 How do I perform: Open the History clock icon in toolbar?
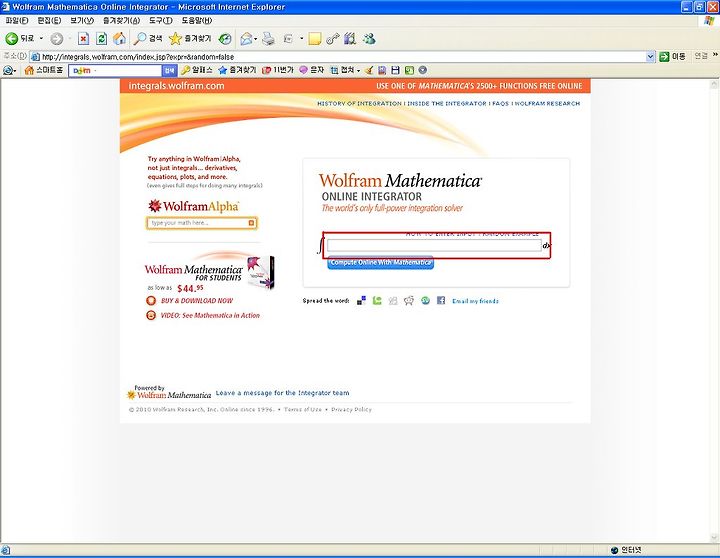[225, 39]
